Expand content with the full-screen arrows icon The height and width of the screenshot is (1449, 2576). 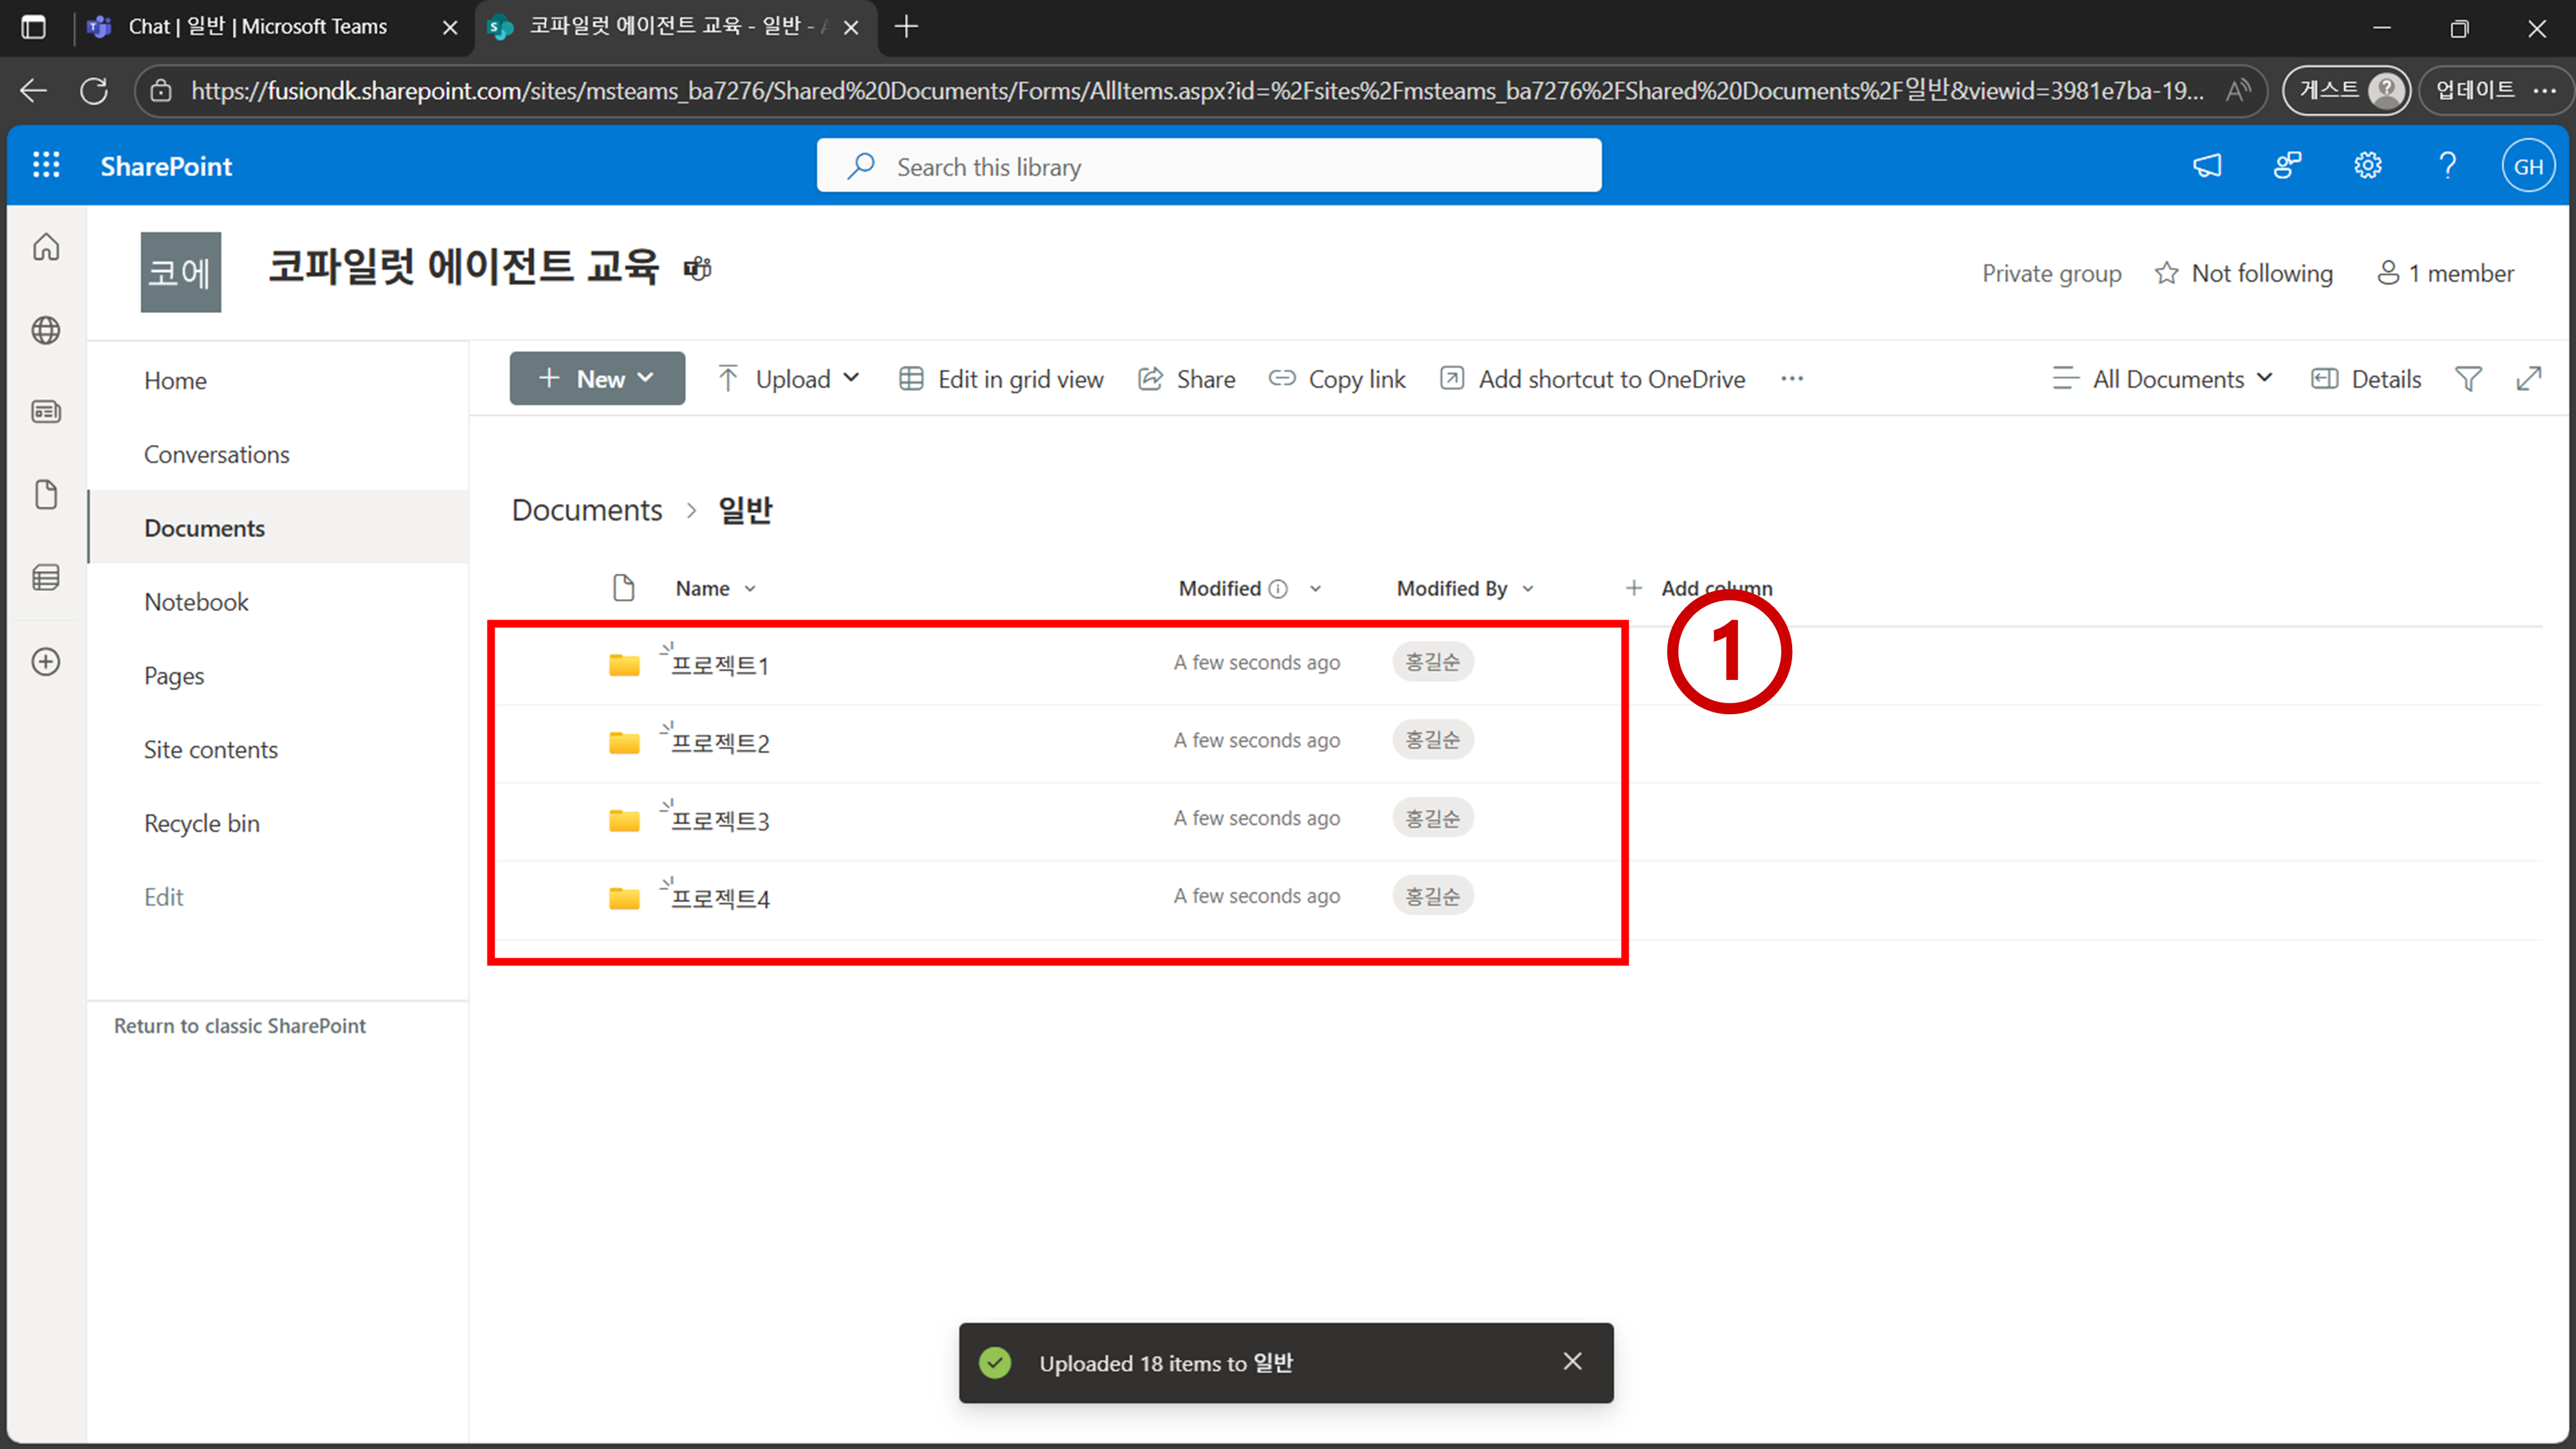coord(2529,379)
